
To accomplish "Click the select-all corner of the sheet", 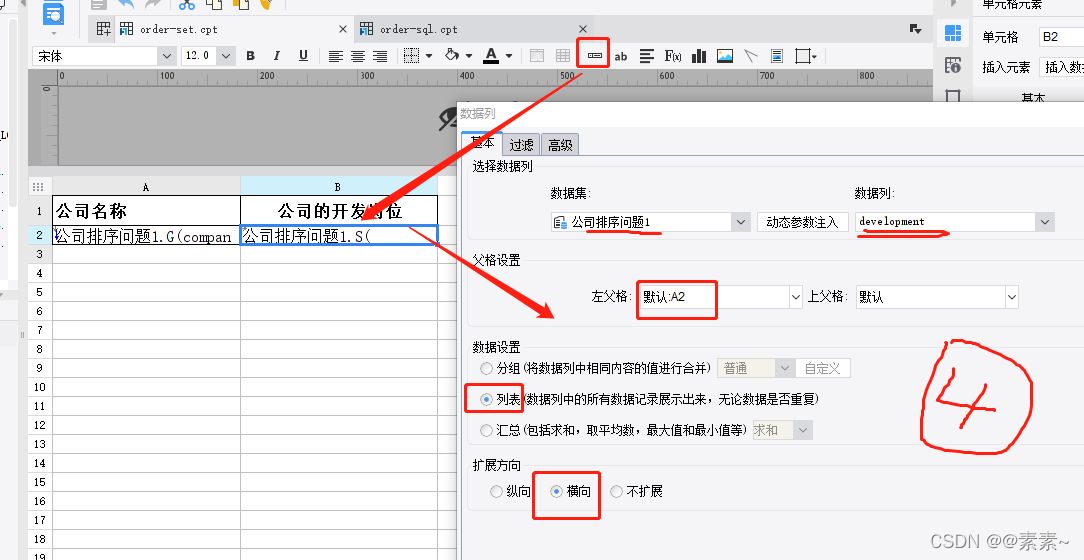I will 39,187.
